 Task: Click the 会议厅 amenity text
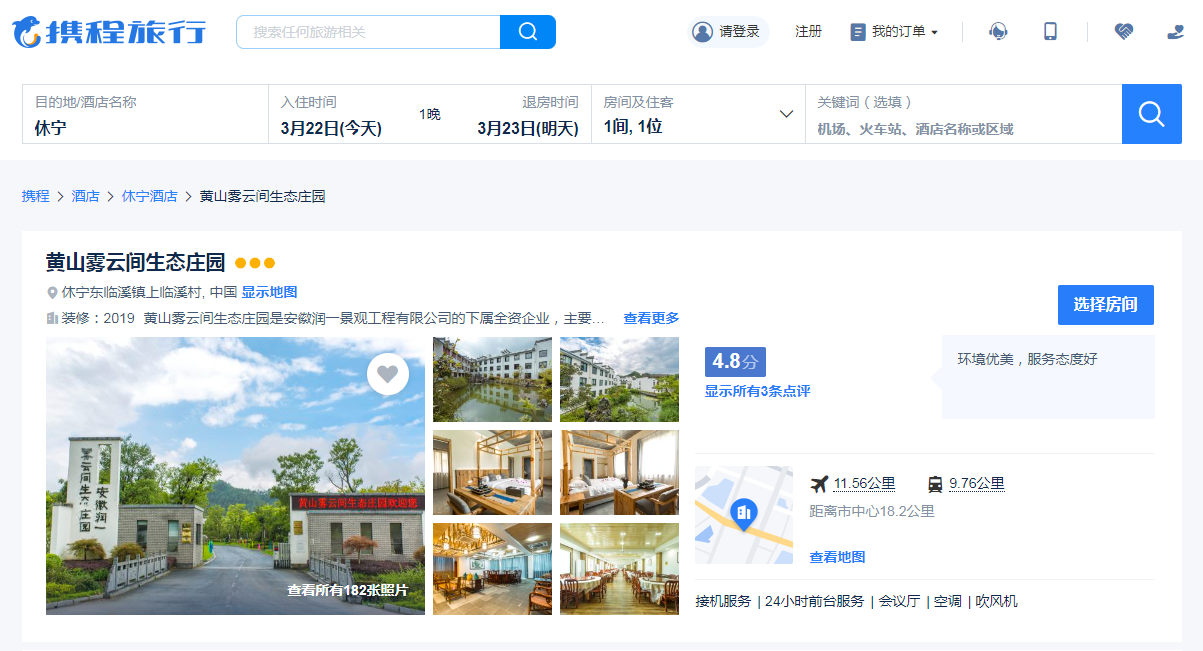click(x=899, y=601)
